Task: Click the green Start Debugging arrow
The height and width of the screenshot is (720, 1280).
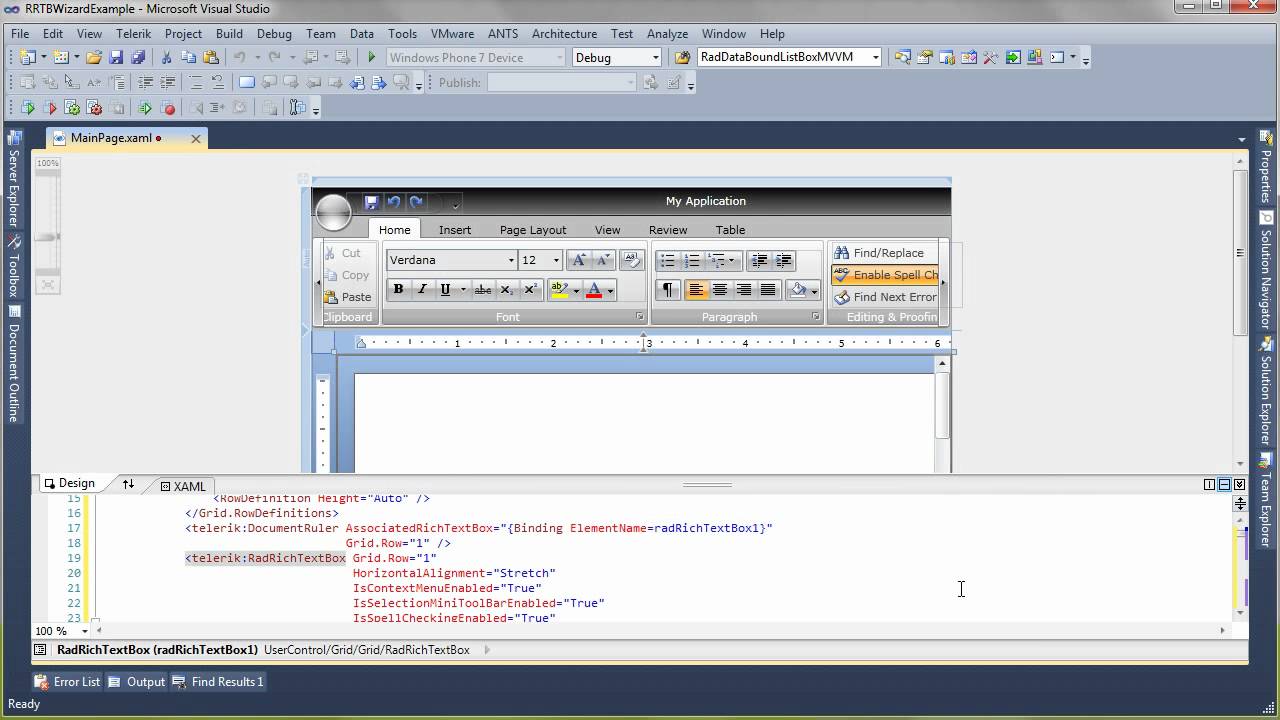Action: point(371,58)
